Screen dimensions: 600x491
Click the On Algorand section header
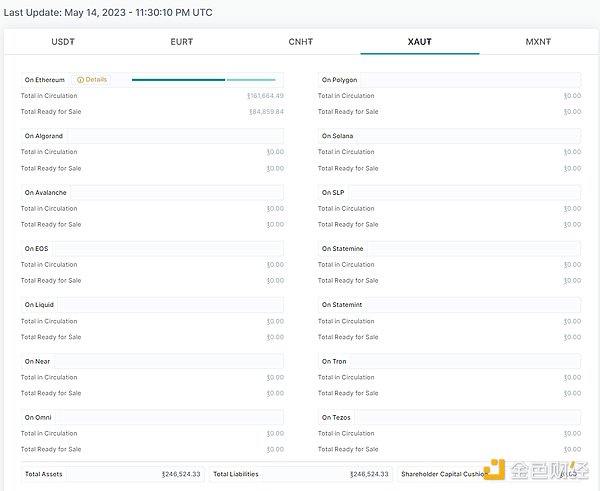[x=44, y=136]
